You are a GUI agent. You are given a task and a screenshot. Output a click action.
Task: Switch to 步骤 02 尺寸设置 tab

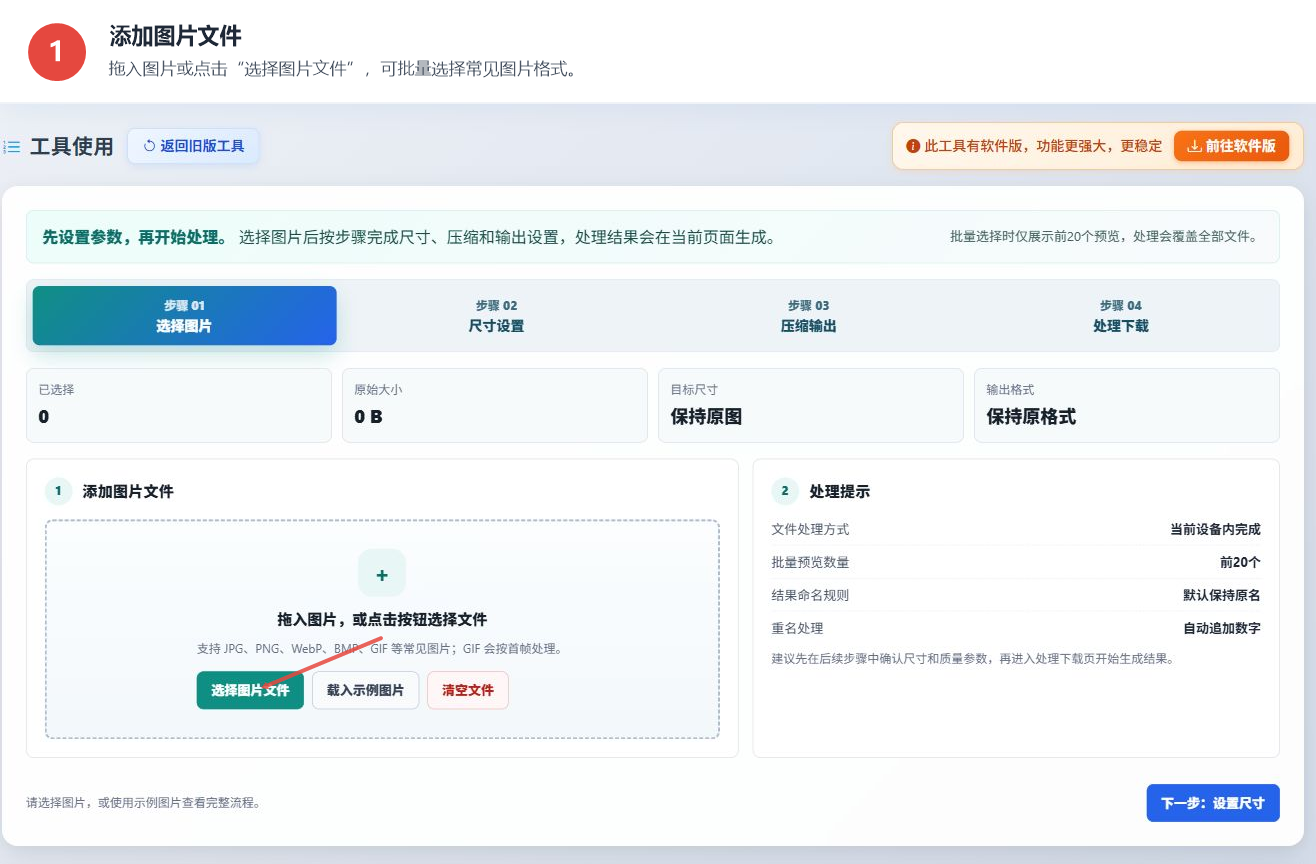pyautogui.click(x=496, y=316)
